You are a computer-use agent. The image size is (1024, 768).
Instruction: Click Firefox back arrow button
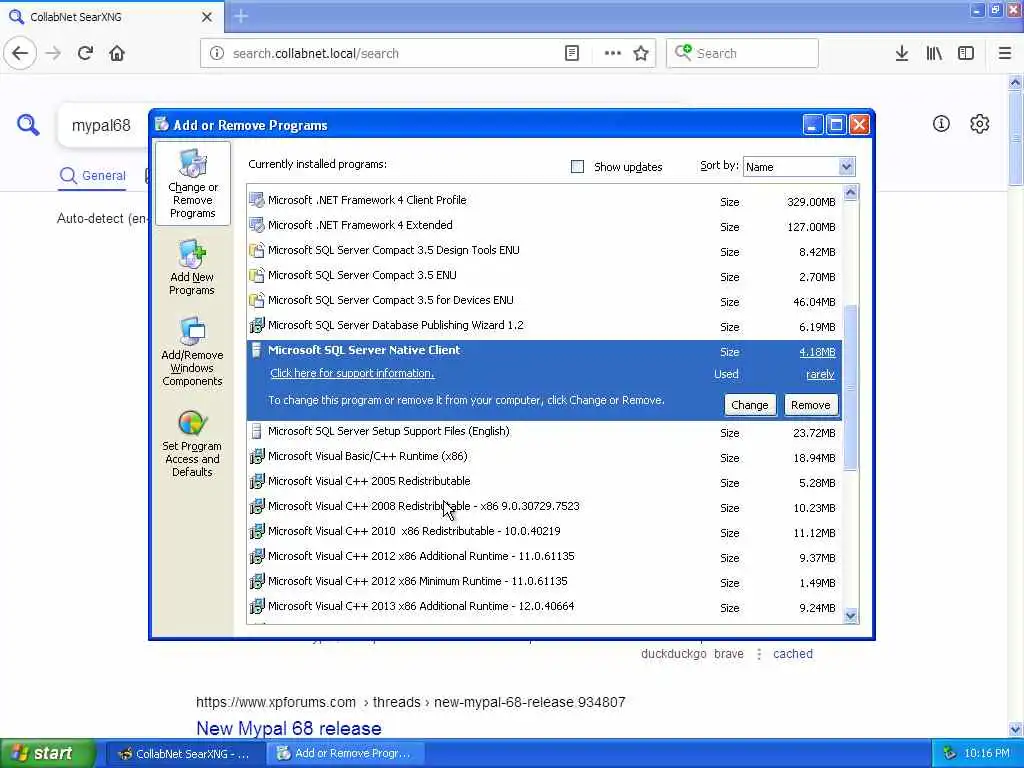point(20,53)
